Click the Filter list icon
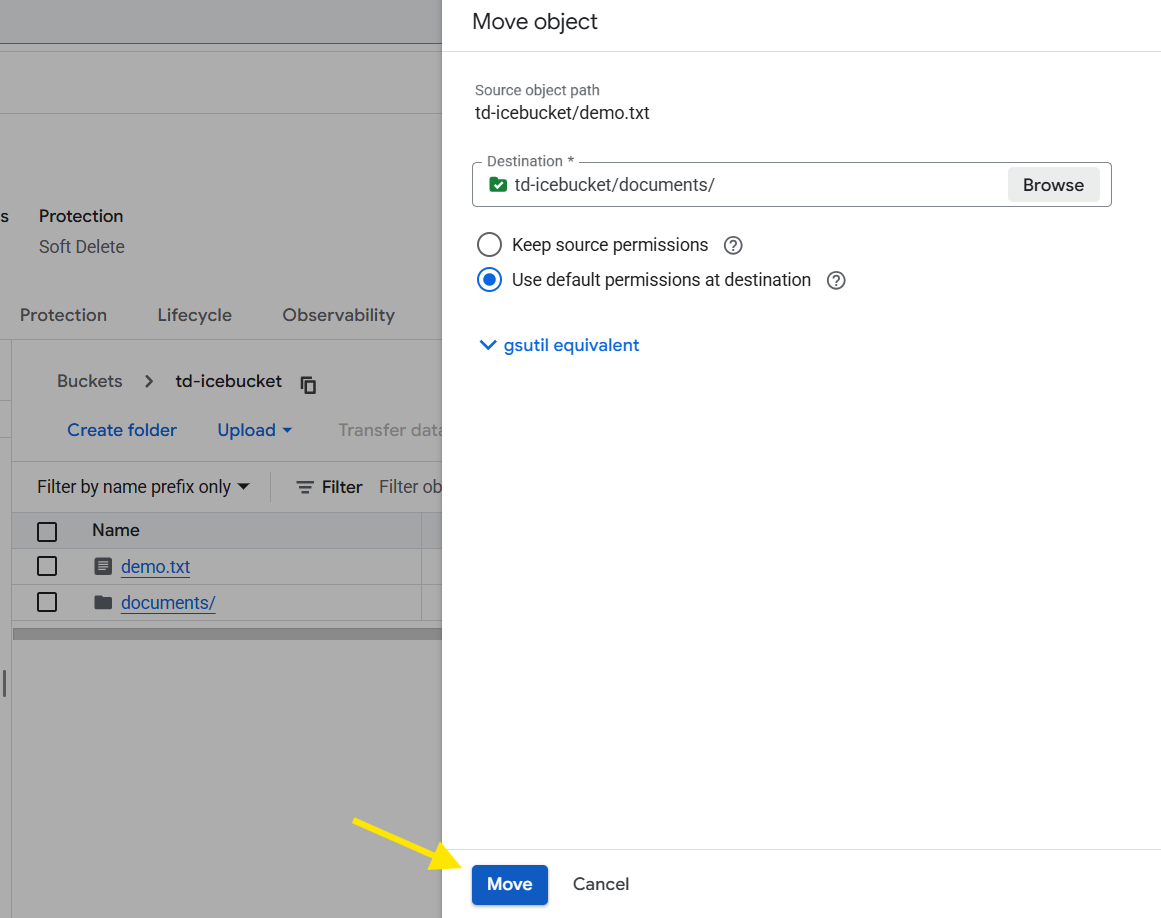 click(x=305, y=487)
